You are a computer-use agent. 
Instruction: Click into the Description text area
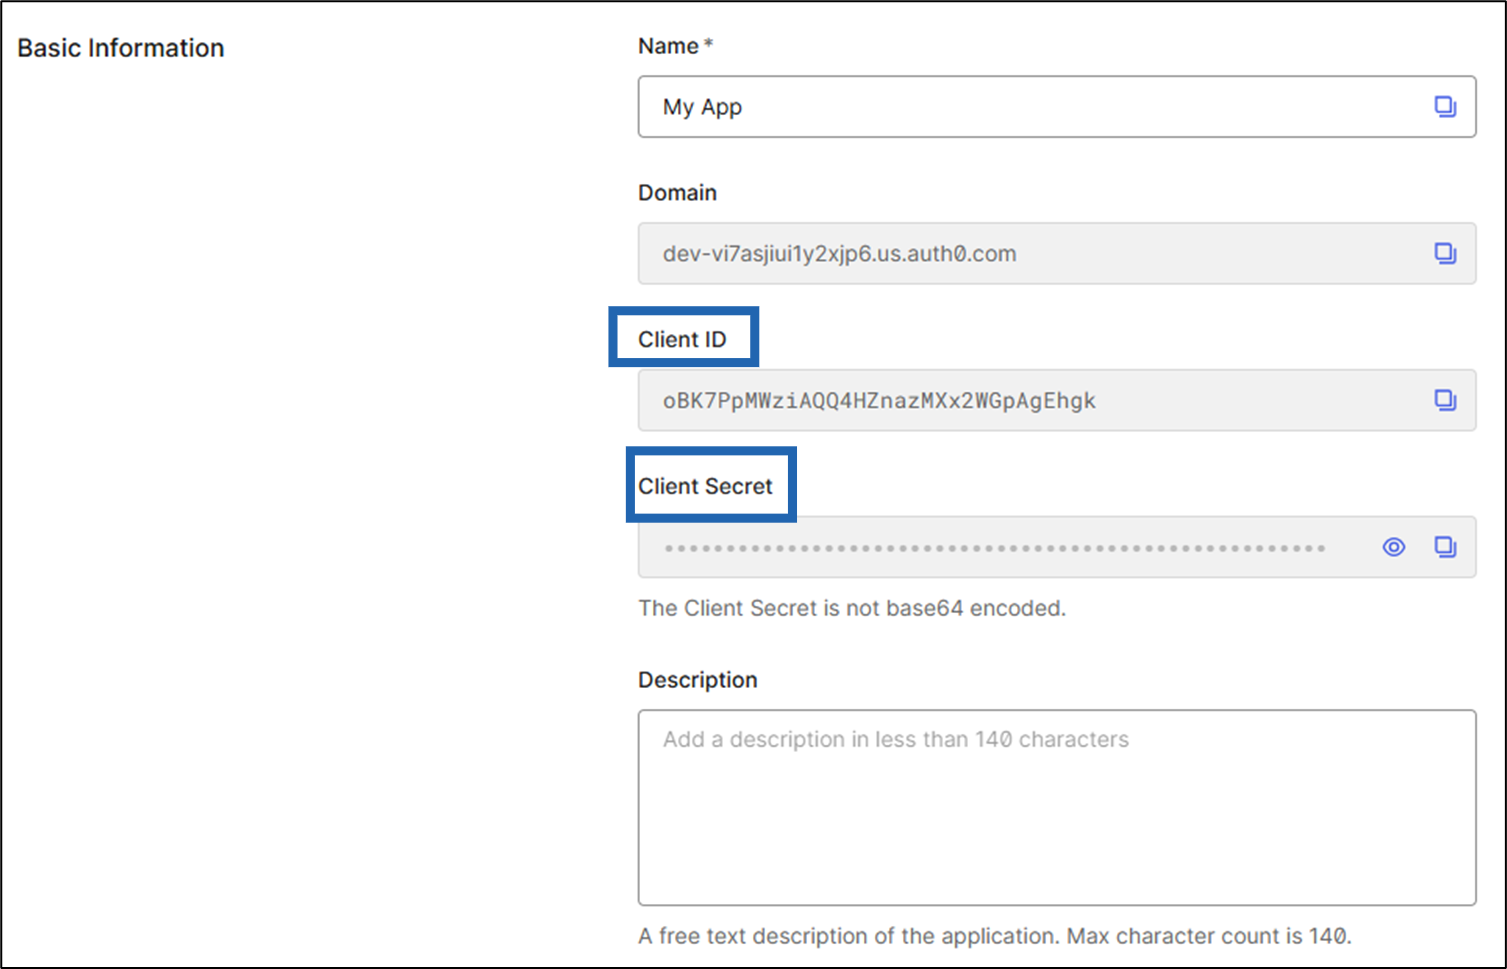click(x=1057, y=808)
